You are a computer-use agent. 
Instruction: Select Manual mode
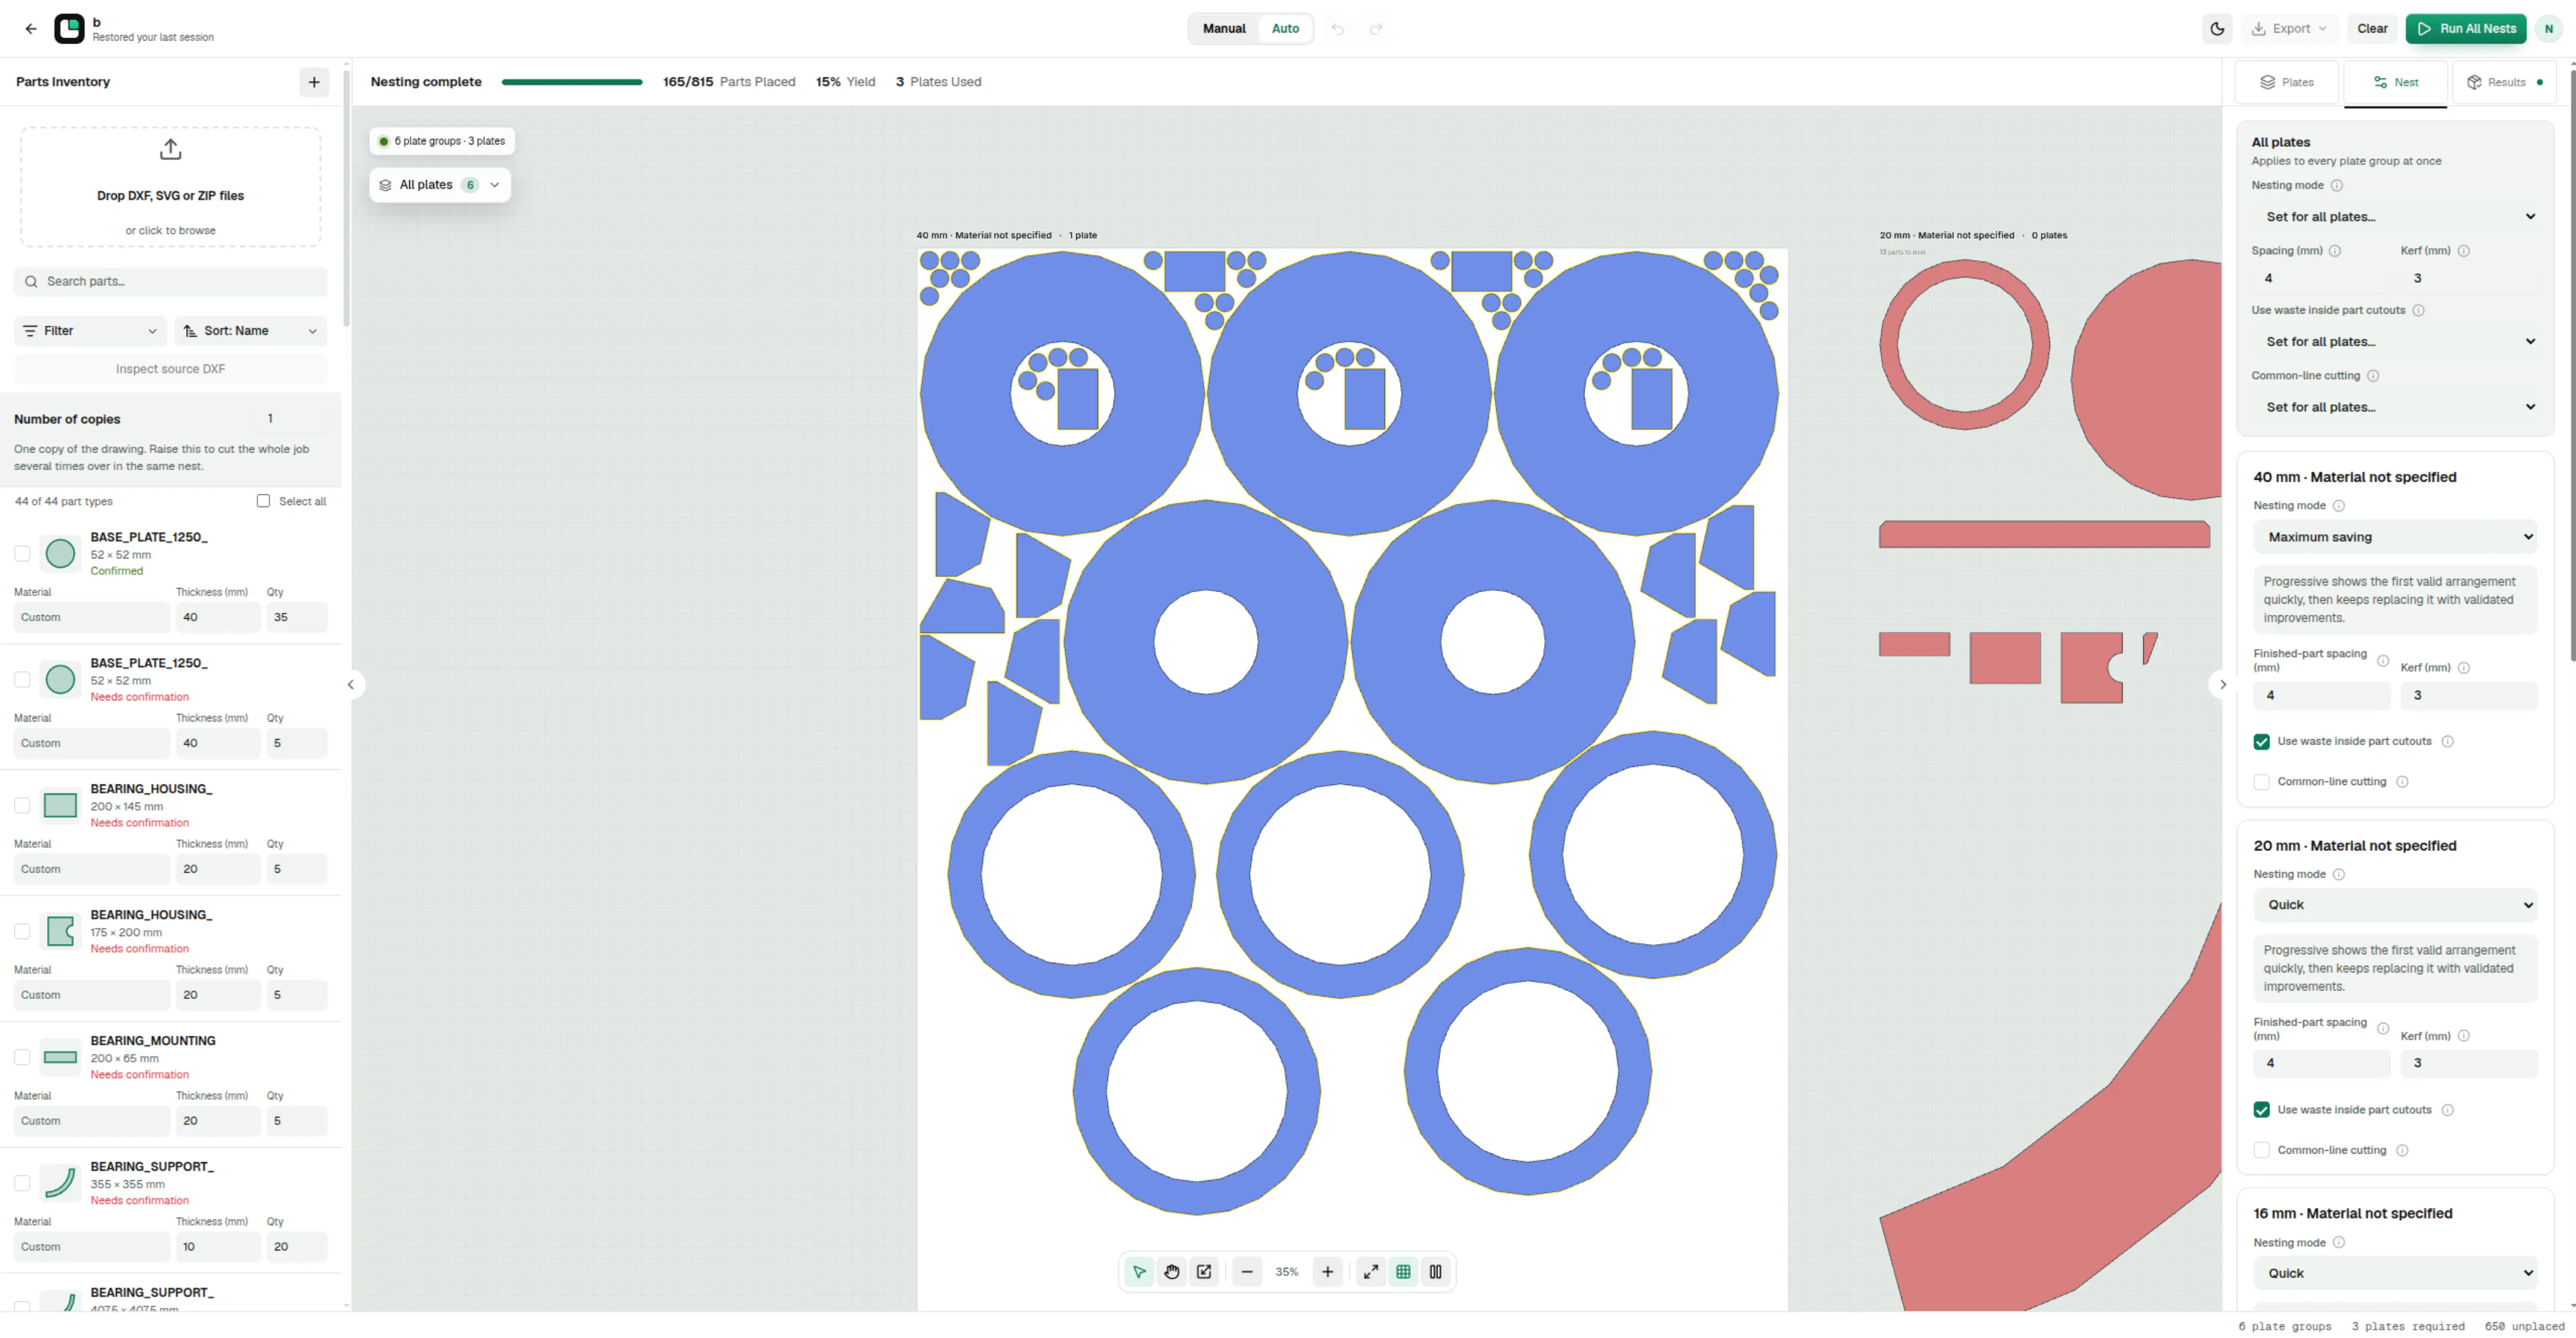[1223, 28]
